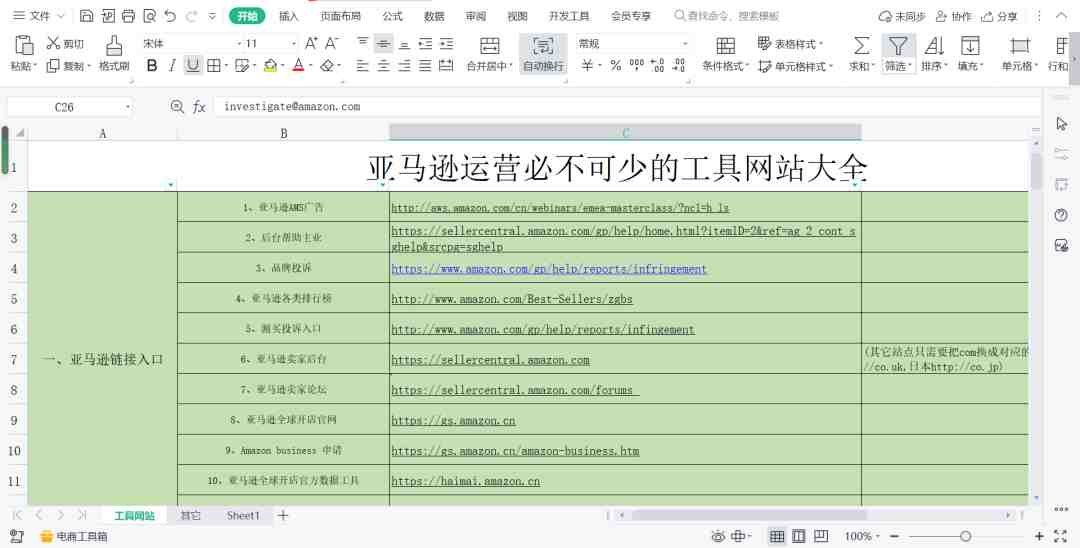Open the Insert (插入) ribbon tab

click(x=289, y=16)
